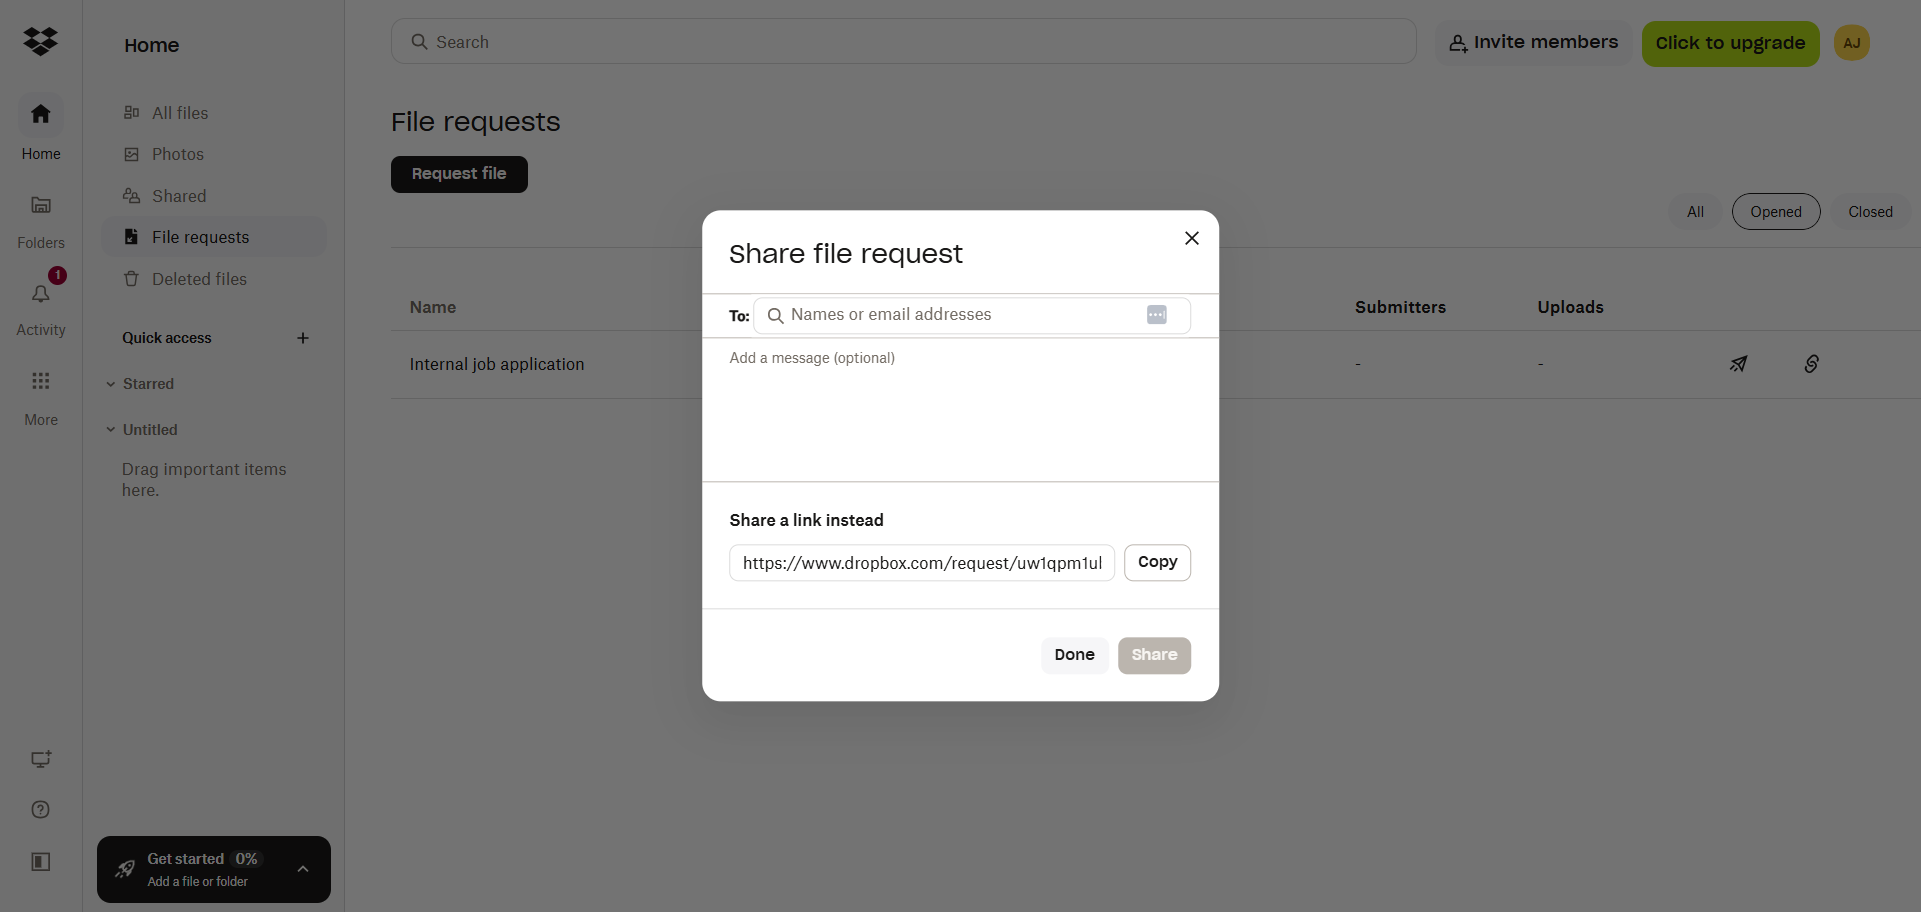1921x912 pixels.
Task: Click Done in the dialog
Action: point(1074,655)
